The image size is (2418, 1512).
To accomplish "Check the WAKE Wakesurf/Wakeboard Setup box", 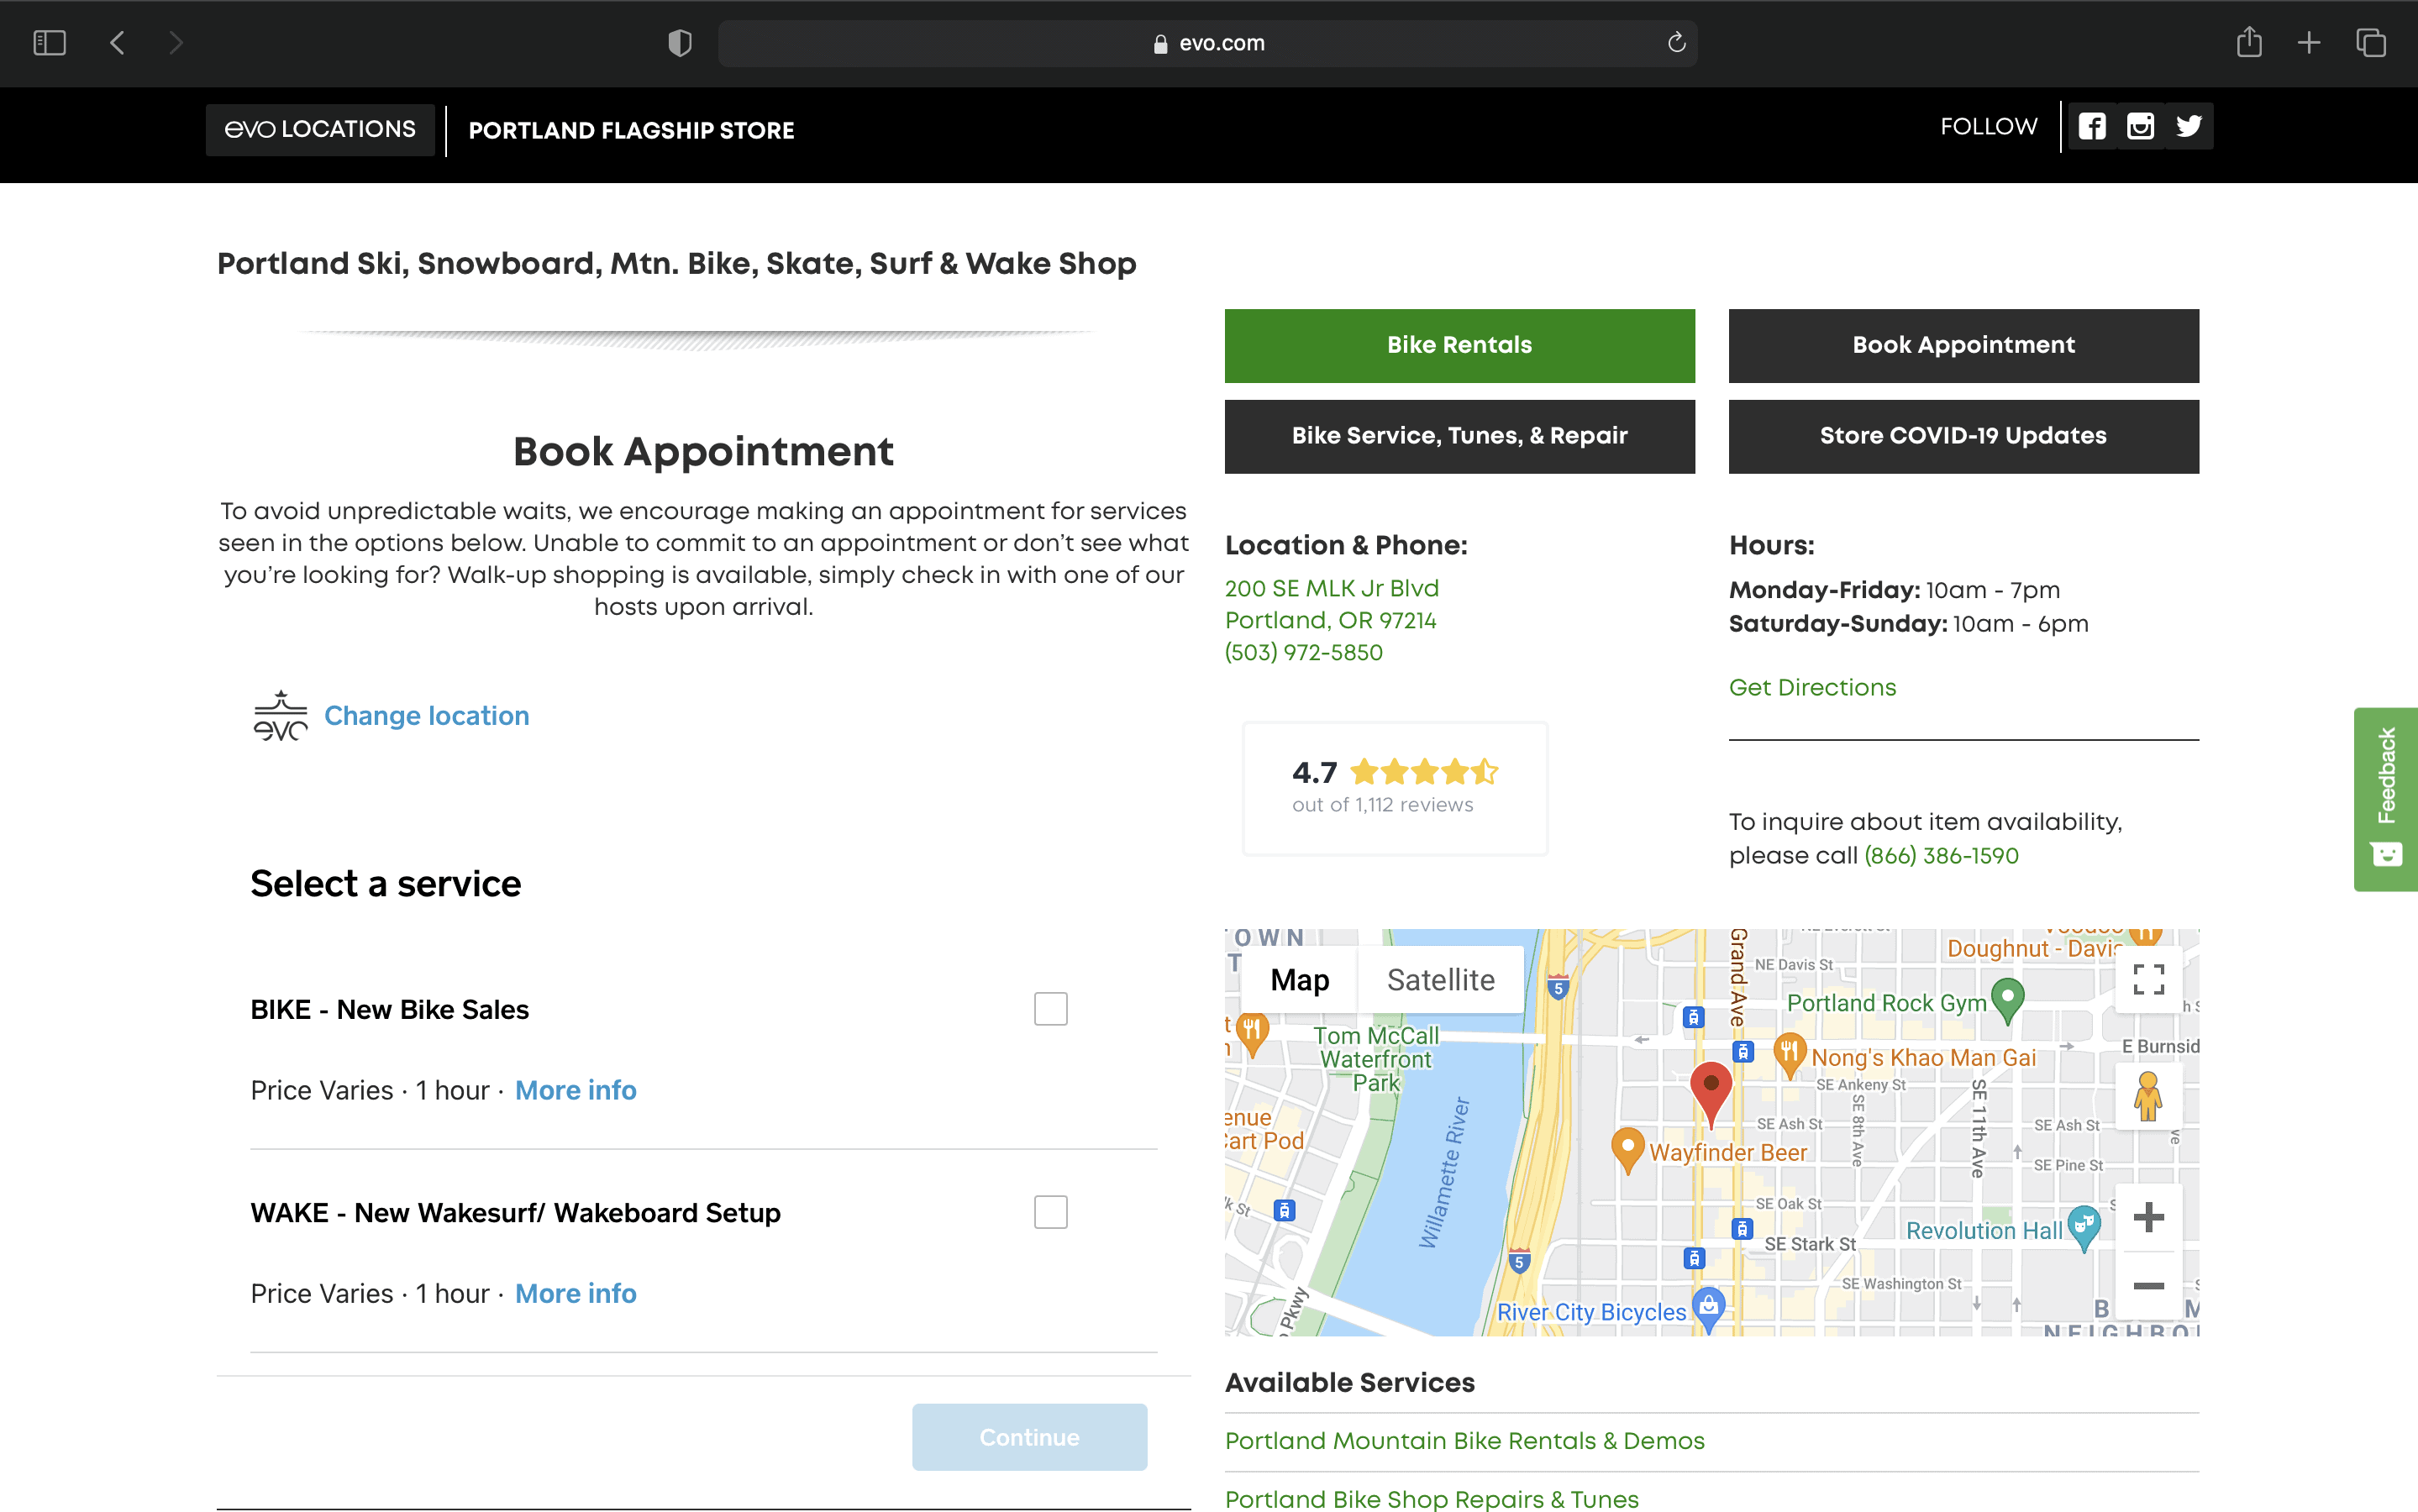I will coord(1050,1212).
